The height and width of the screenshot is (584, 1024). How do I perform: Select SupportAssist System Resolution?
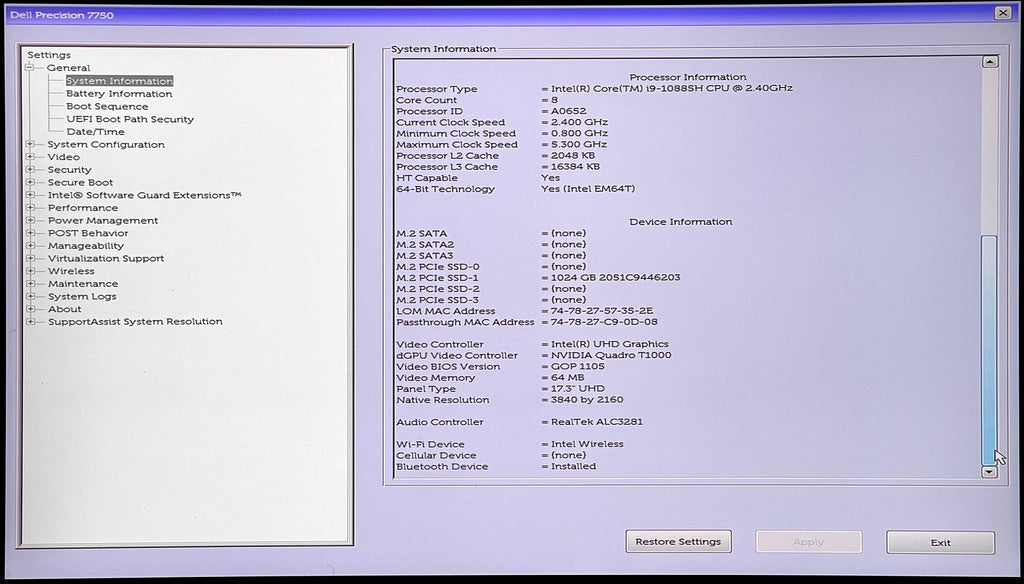coord(135,322)
